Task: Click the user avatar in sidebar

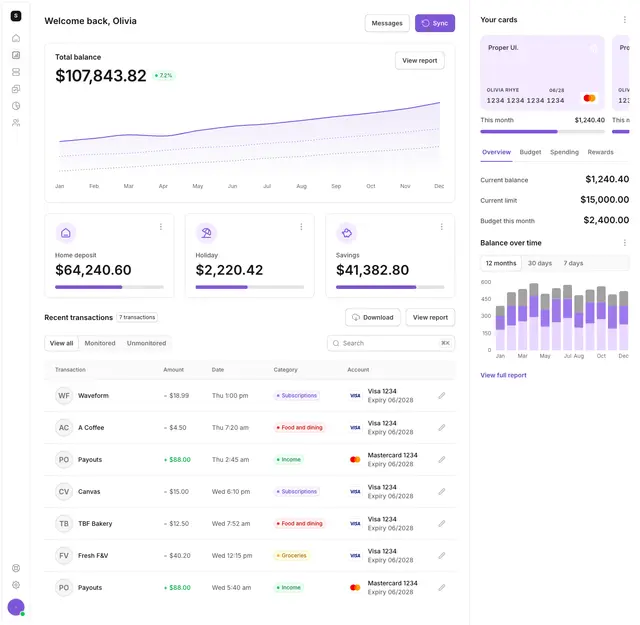Action: coord(16,607)
